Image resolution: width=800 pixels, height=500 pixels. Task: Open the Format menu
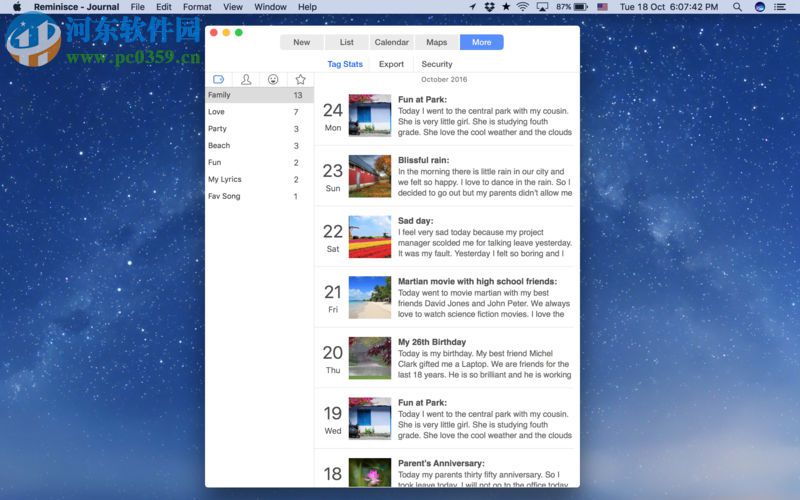click(197, 7)
